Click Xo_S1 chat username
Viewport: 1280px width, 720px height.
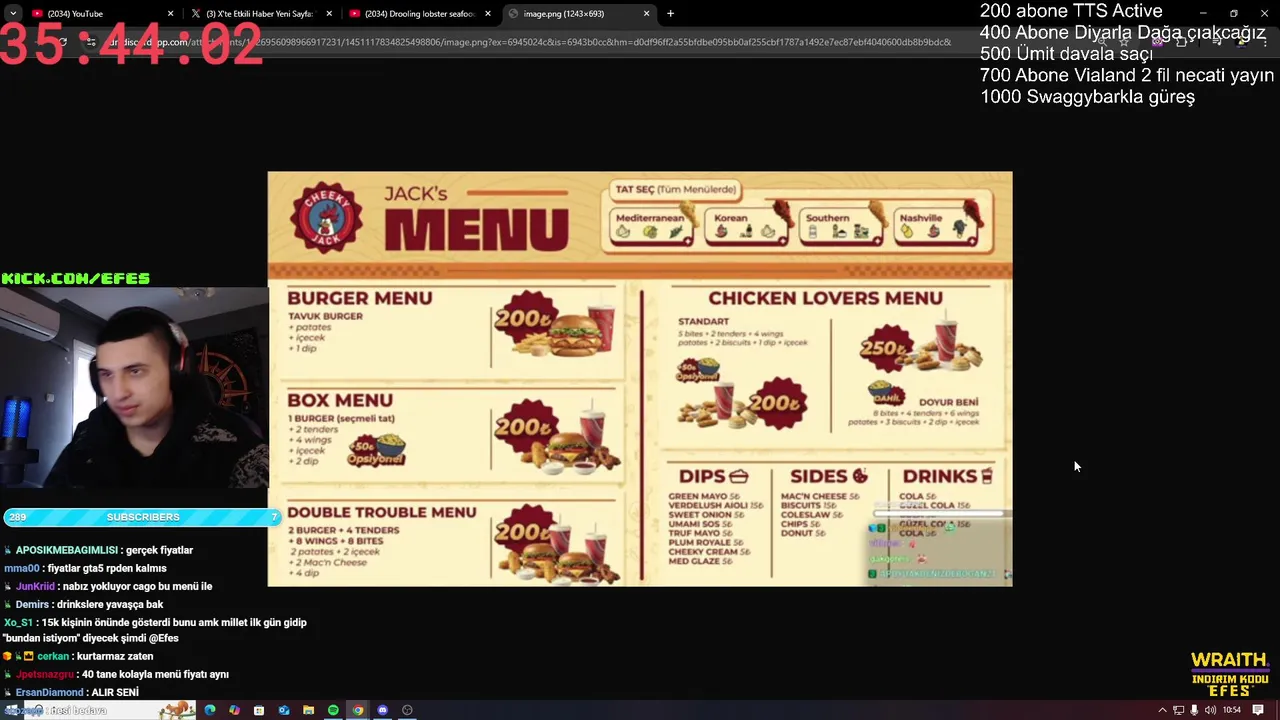[18, 622]
